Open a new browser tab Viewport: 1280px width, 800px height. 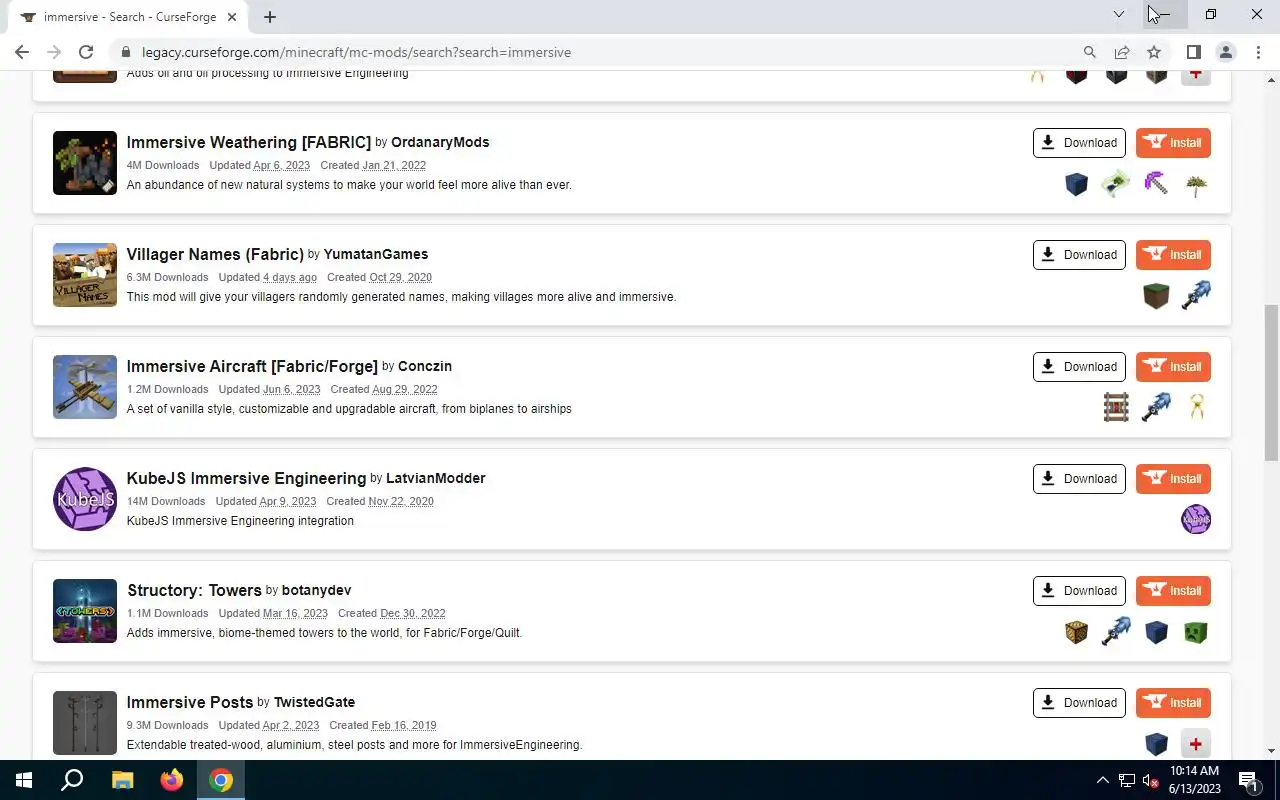click(270, 17)
